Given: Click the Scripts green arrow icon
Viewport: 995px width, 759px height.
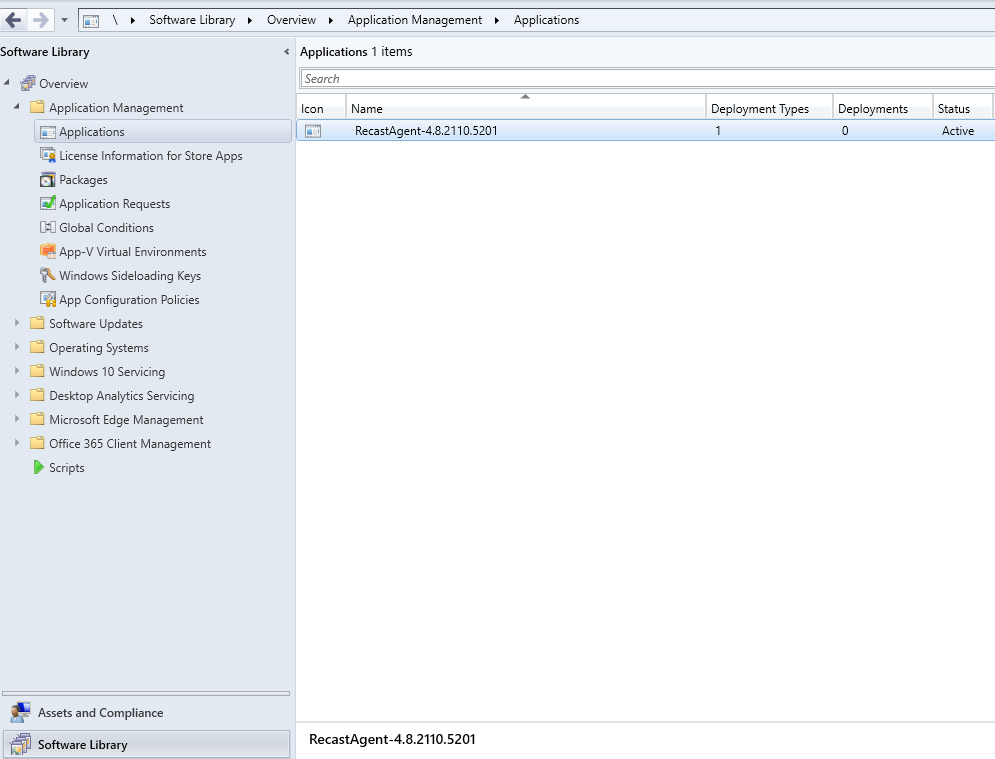Looking at the screenshot, I should (x=38, y=467).
